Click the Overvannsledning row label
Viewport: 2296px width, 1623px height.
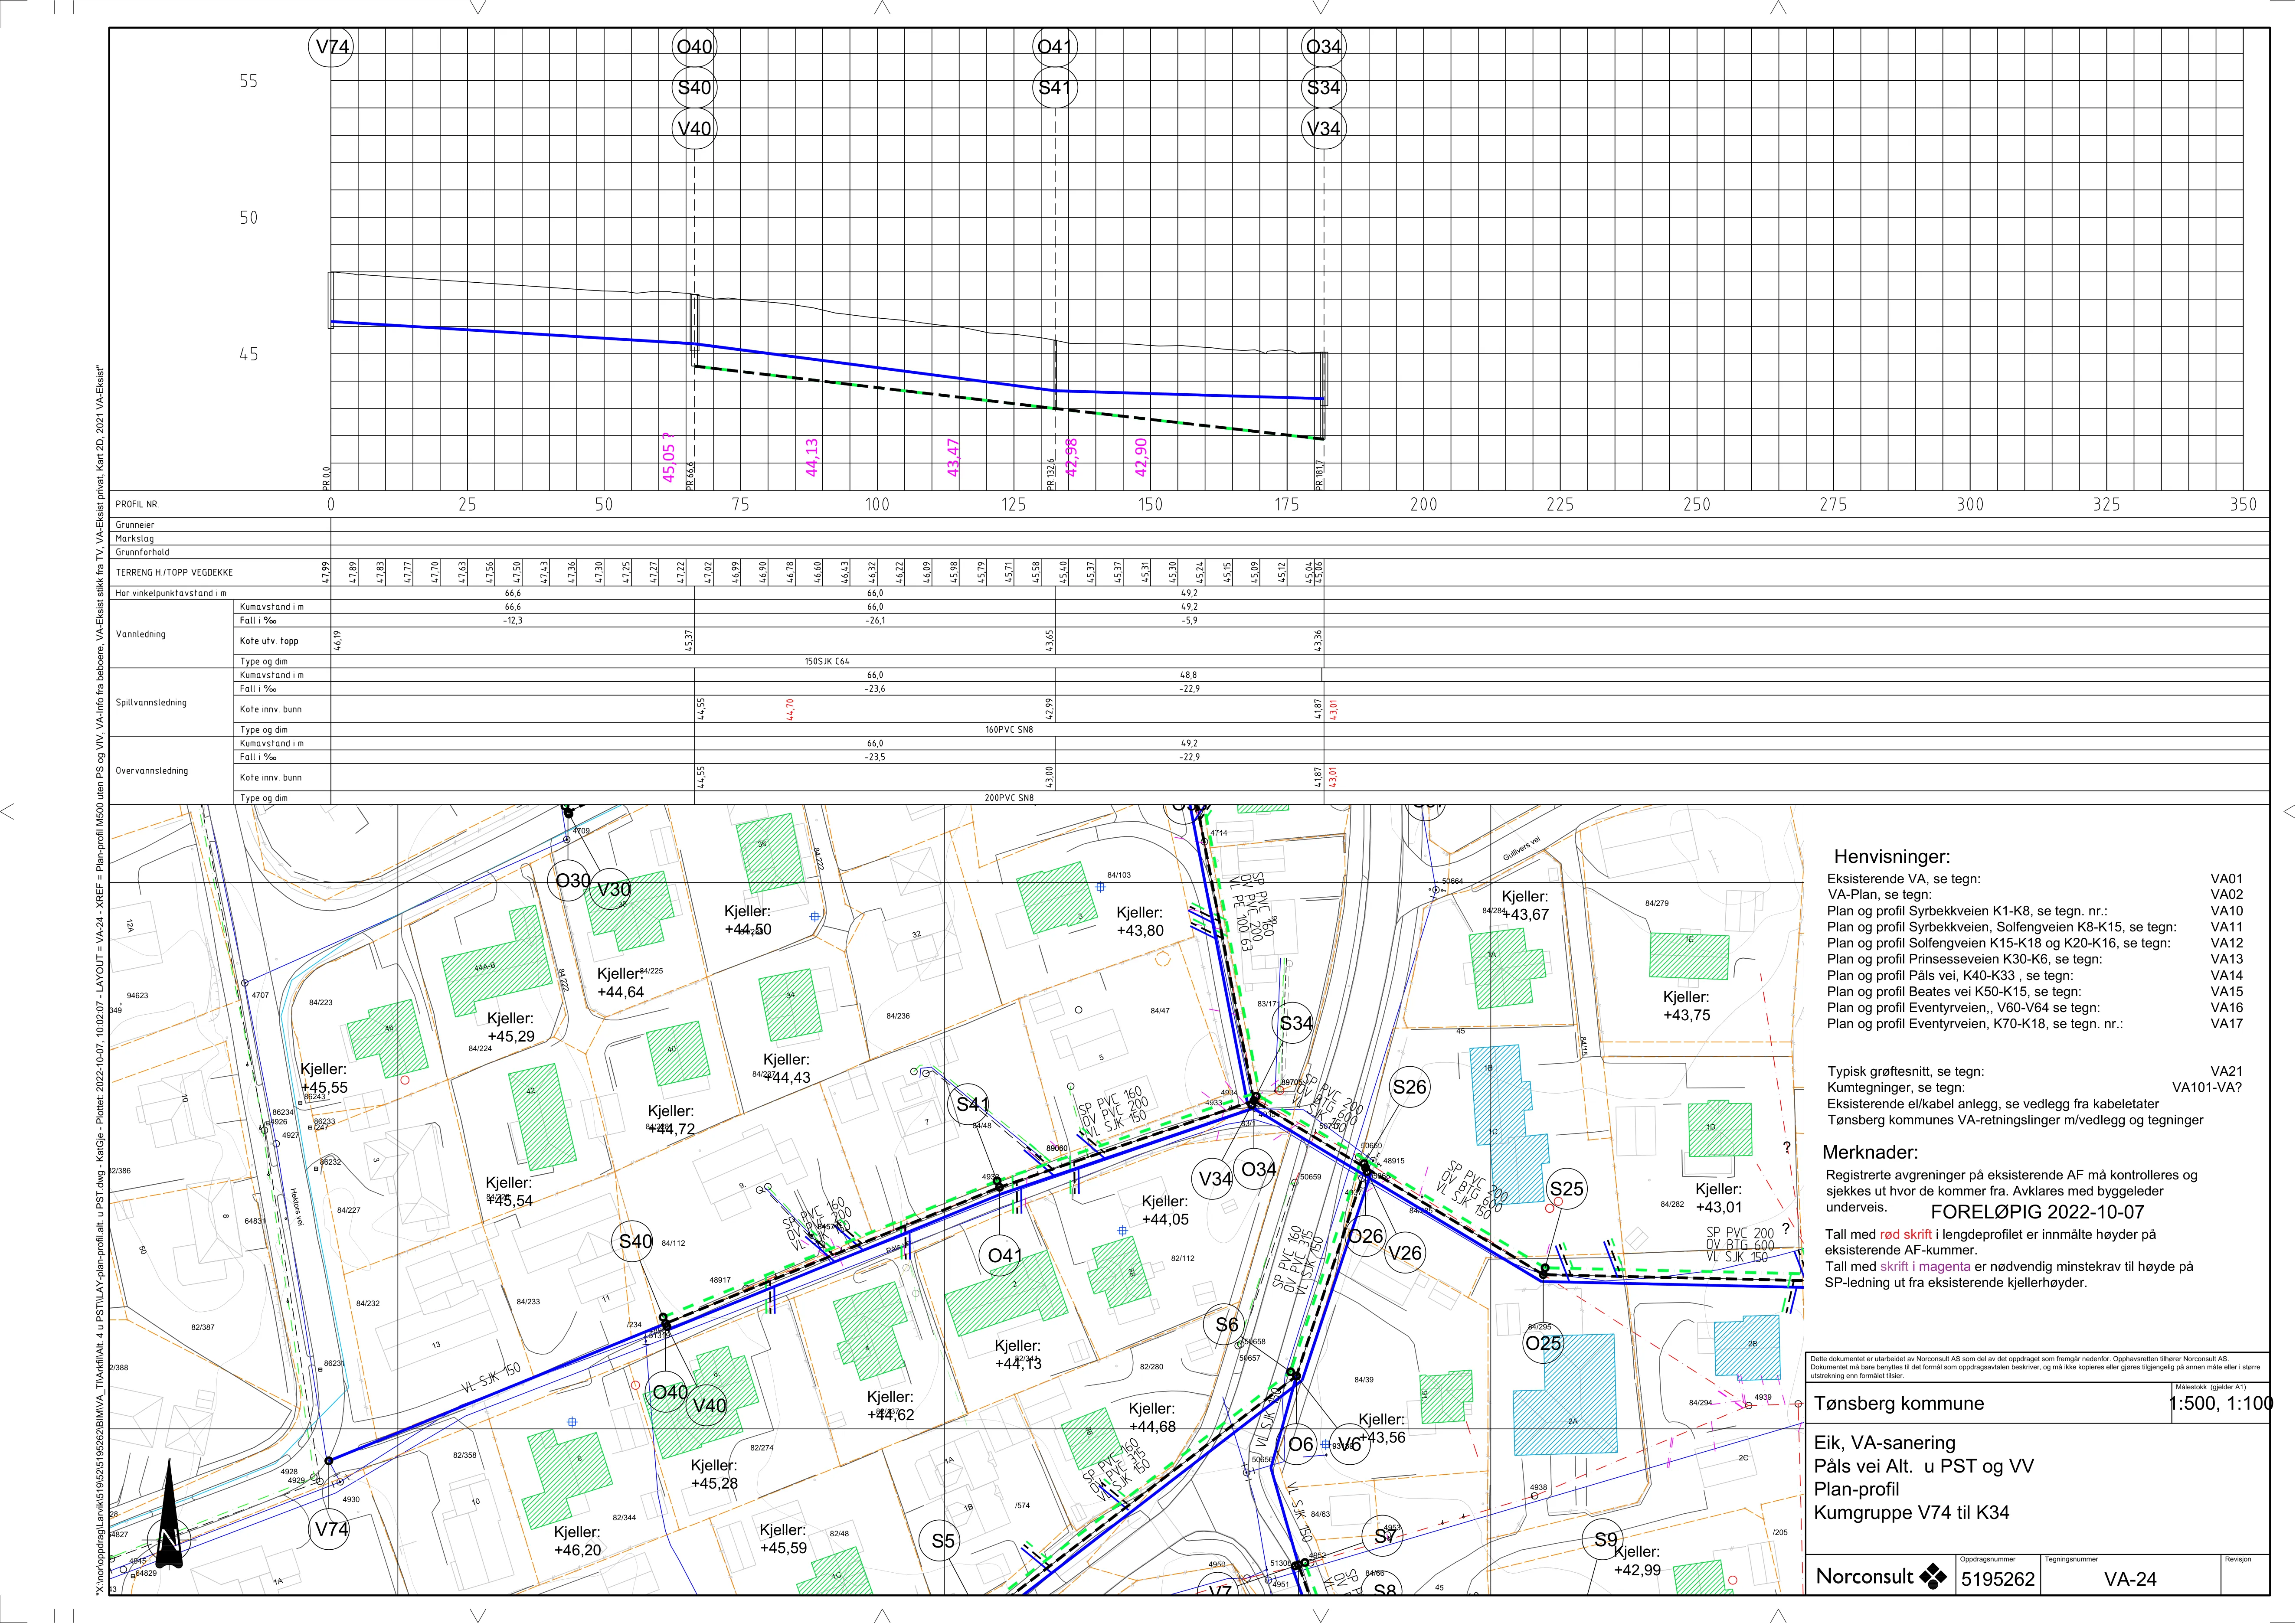151,771
